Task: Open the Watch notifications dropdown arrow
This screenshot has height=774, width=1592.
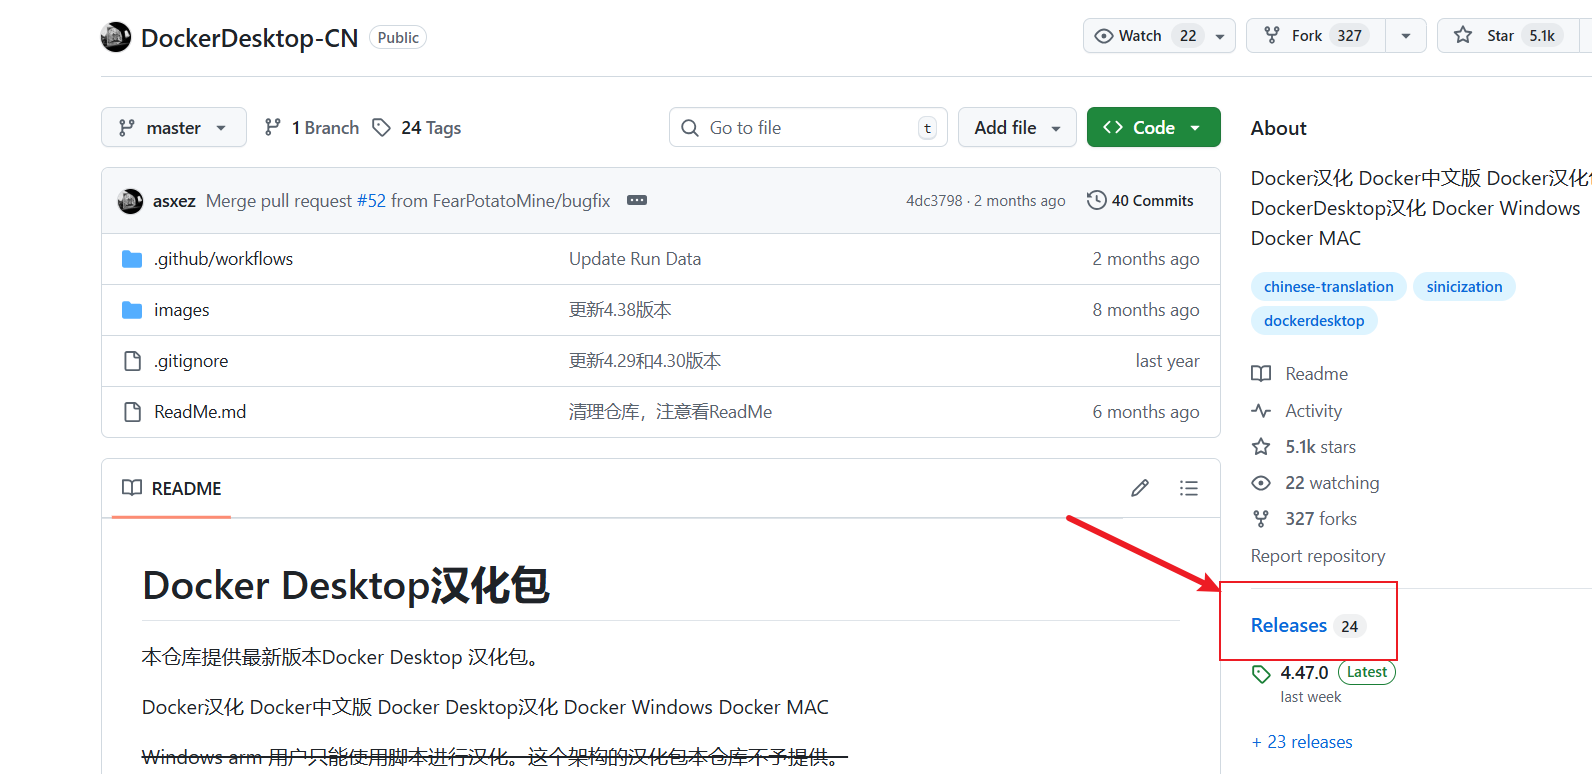Action: pos(1220,36)
